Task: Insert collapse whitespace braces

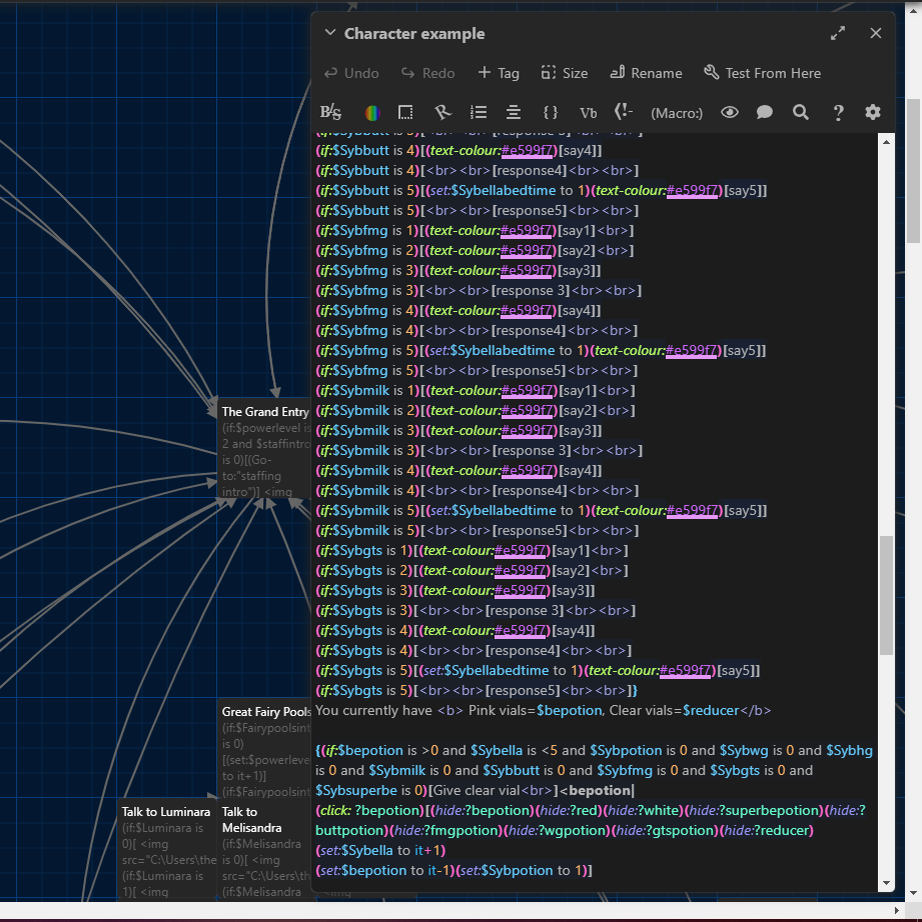Action: click(550, 113)
